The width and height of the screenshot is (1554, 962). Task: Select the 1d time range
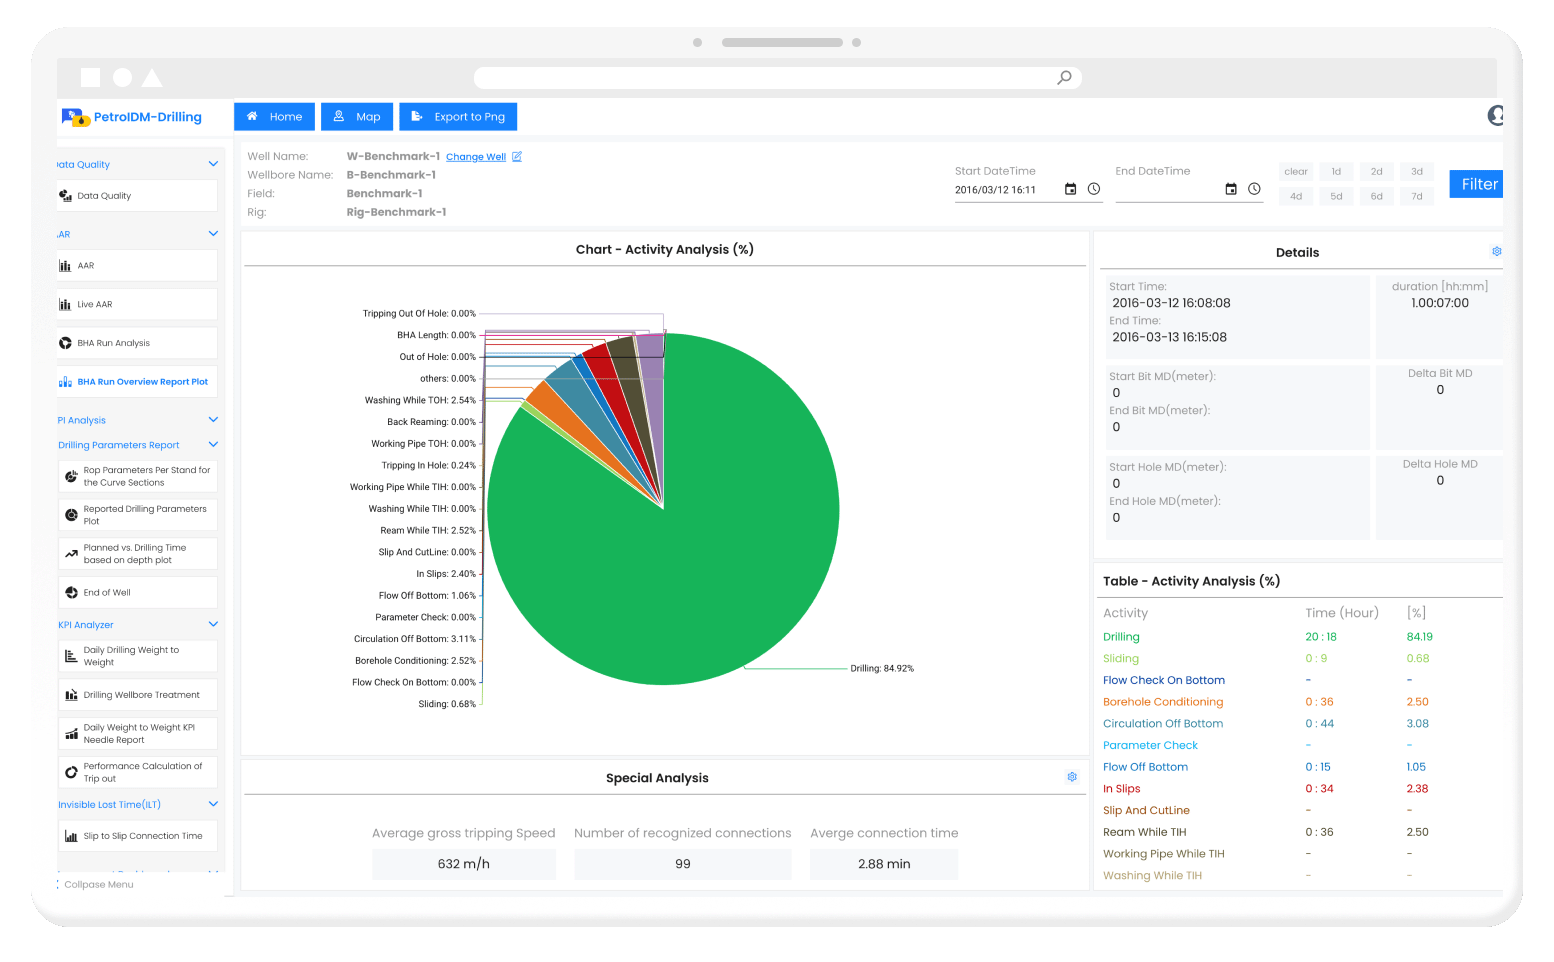click(x=1336, y=172)
